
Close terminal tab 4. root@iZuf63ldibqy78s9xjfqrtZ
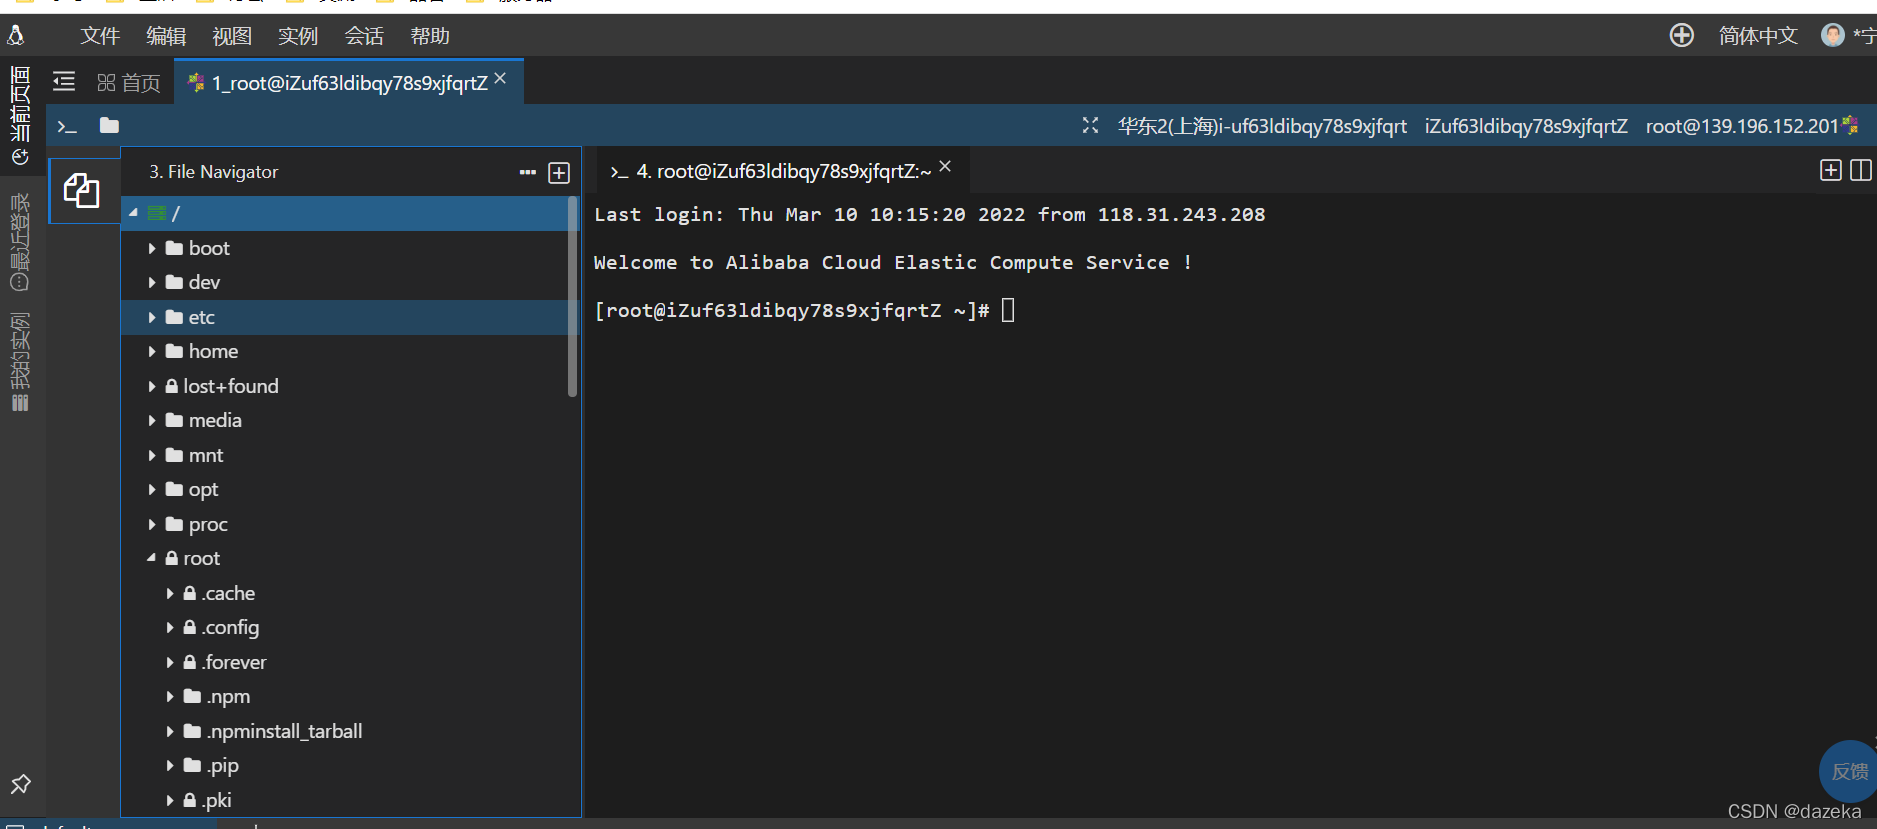coord(945,167)
